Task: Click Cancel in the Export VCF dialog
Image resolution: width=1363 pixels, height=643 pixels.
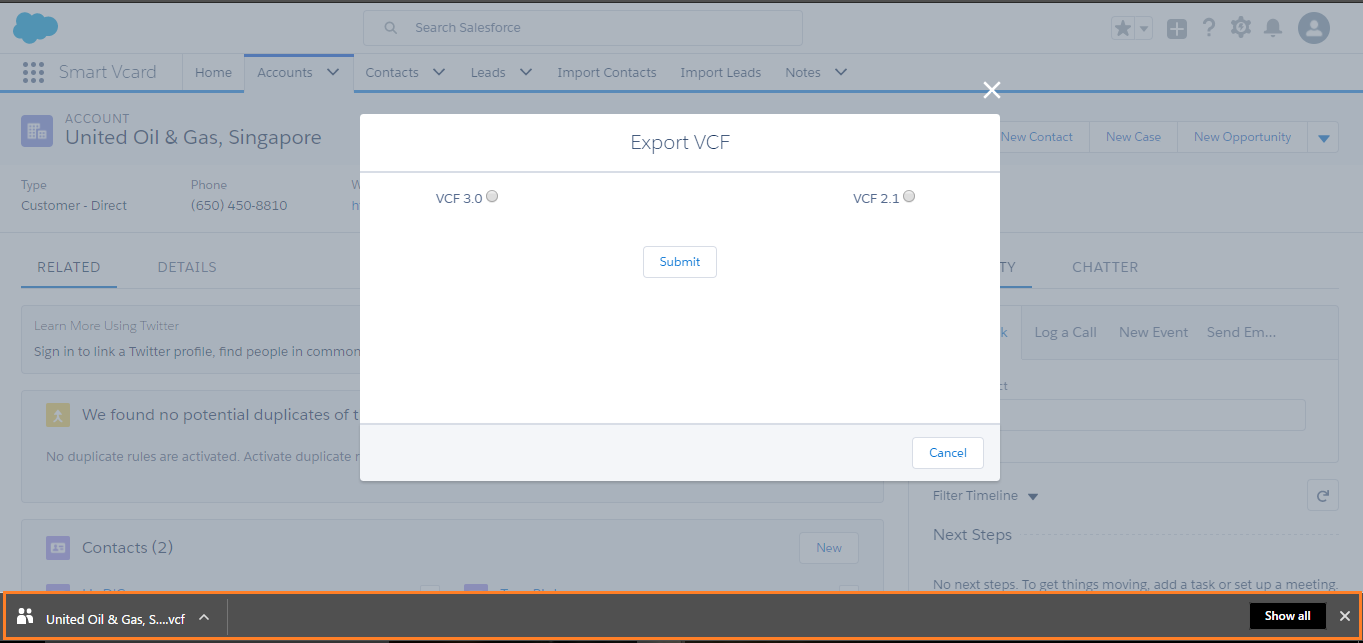Action: (947, 453)
